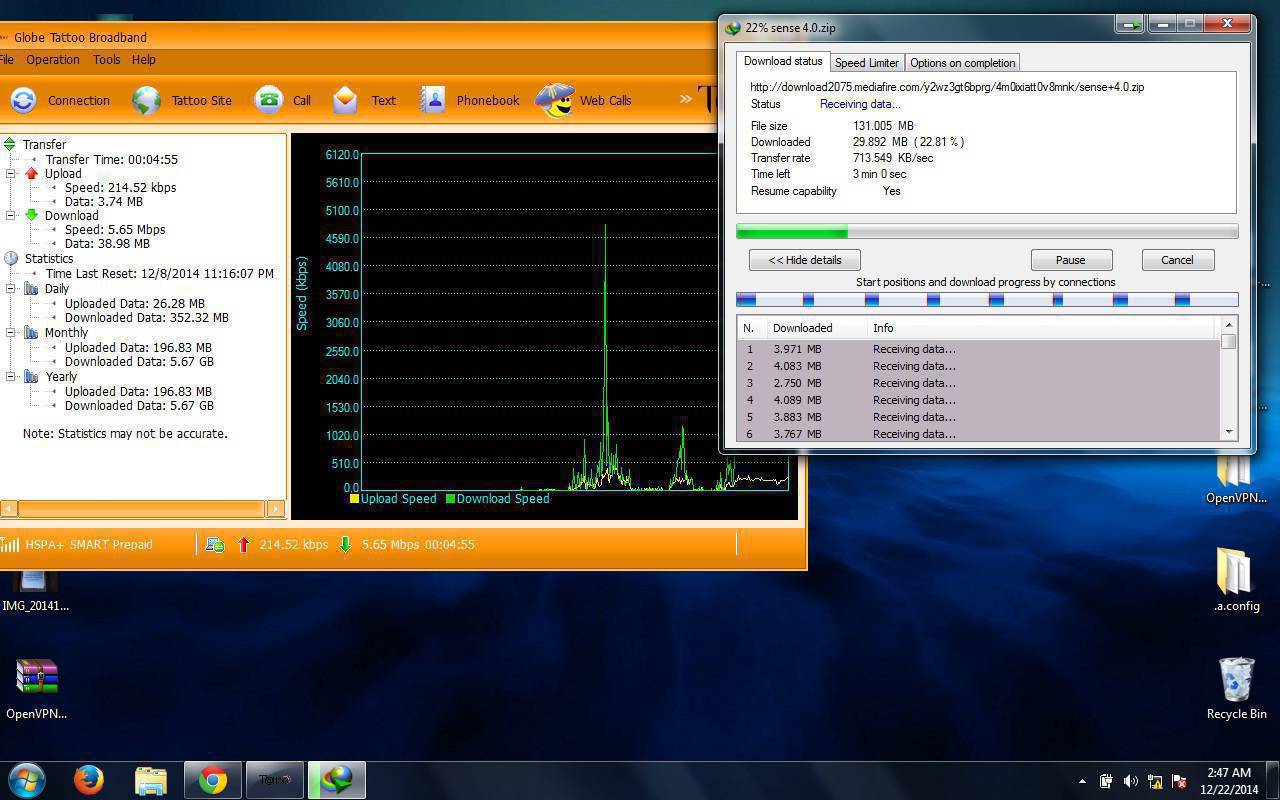Open the Connection toolbar icon

(23, 100)
